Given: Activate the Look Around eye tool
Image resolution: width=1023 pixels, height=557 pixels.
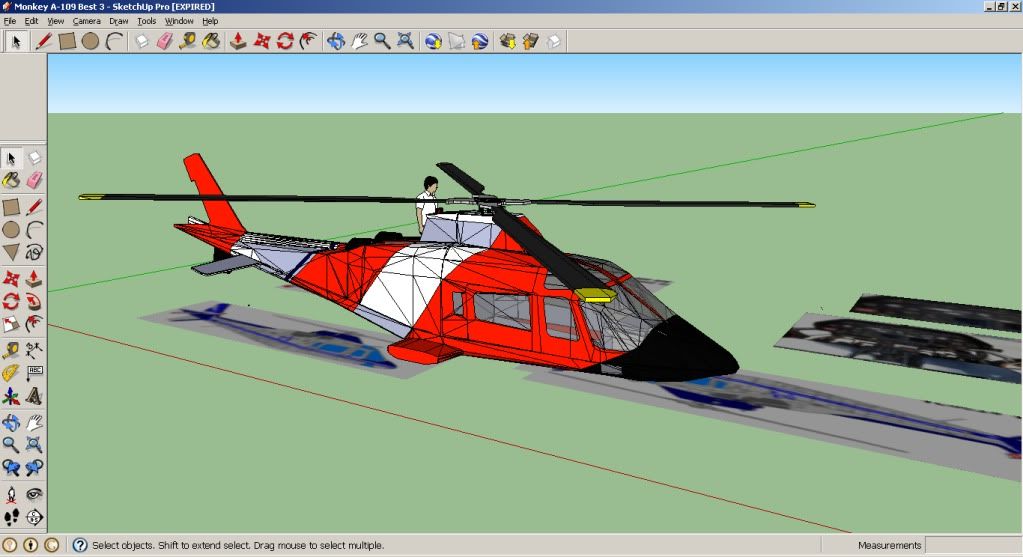Looking at the screenshot, I should click(34, 494).
